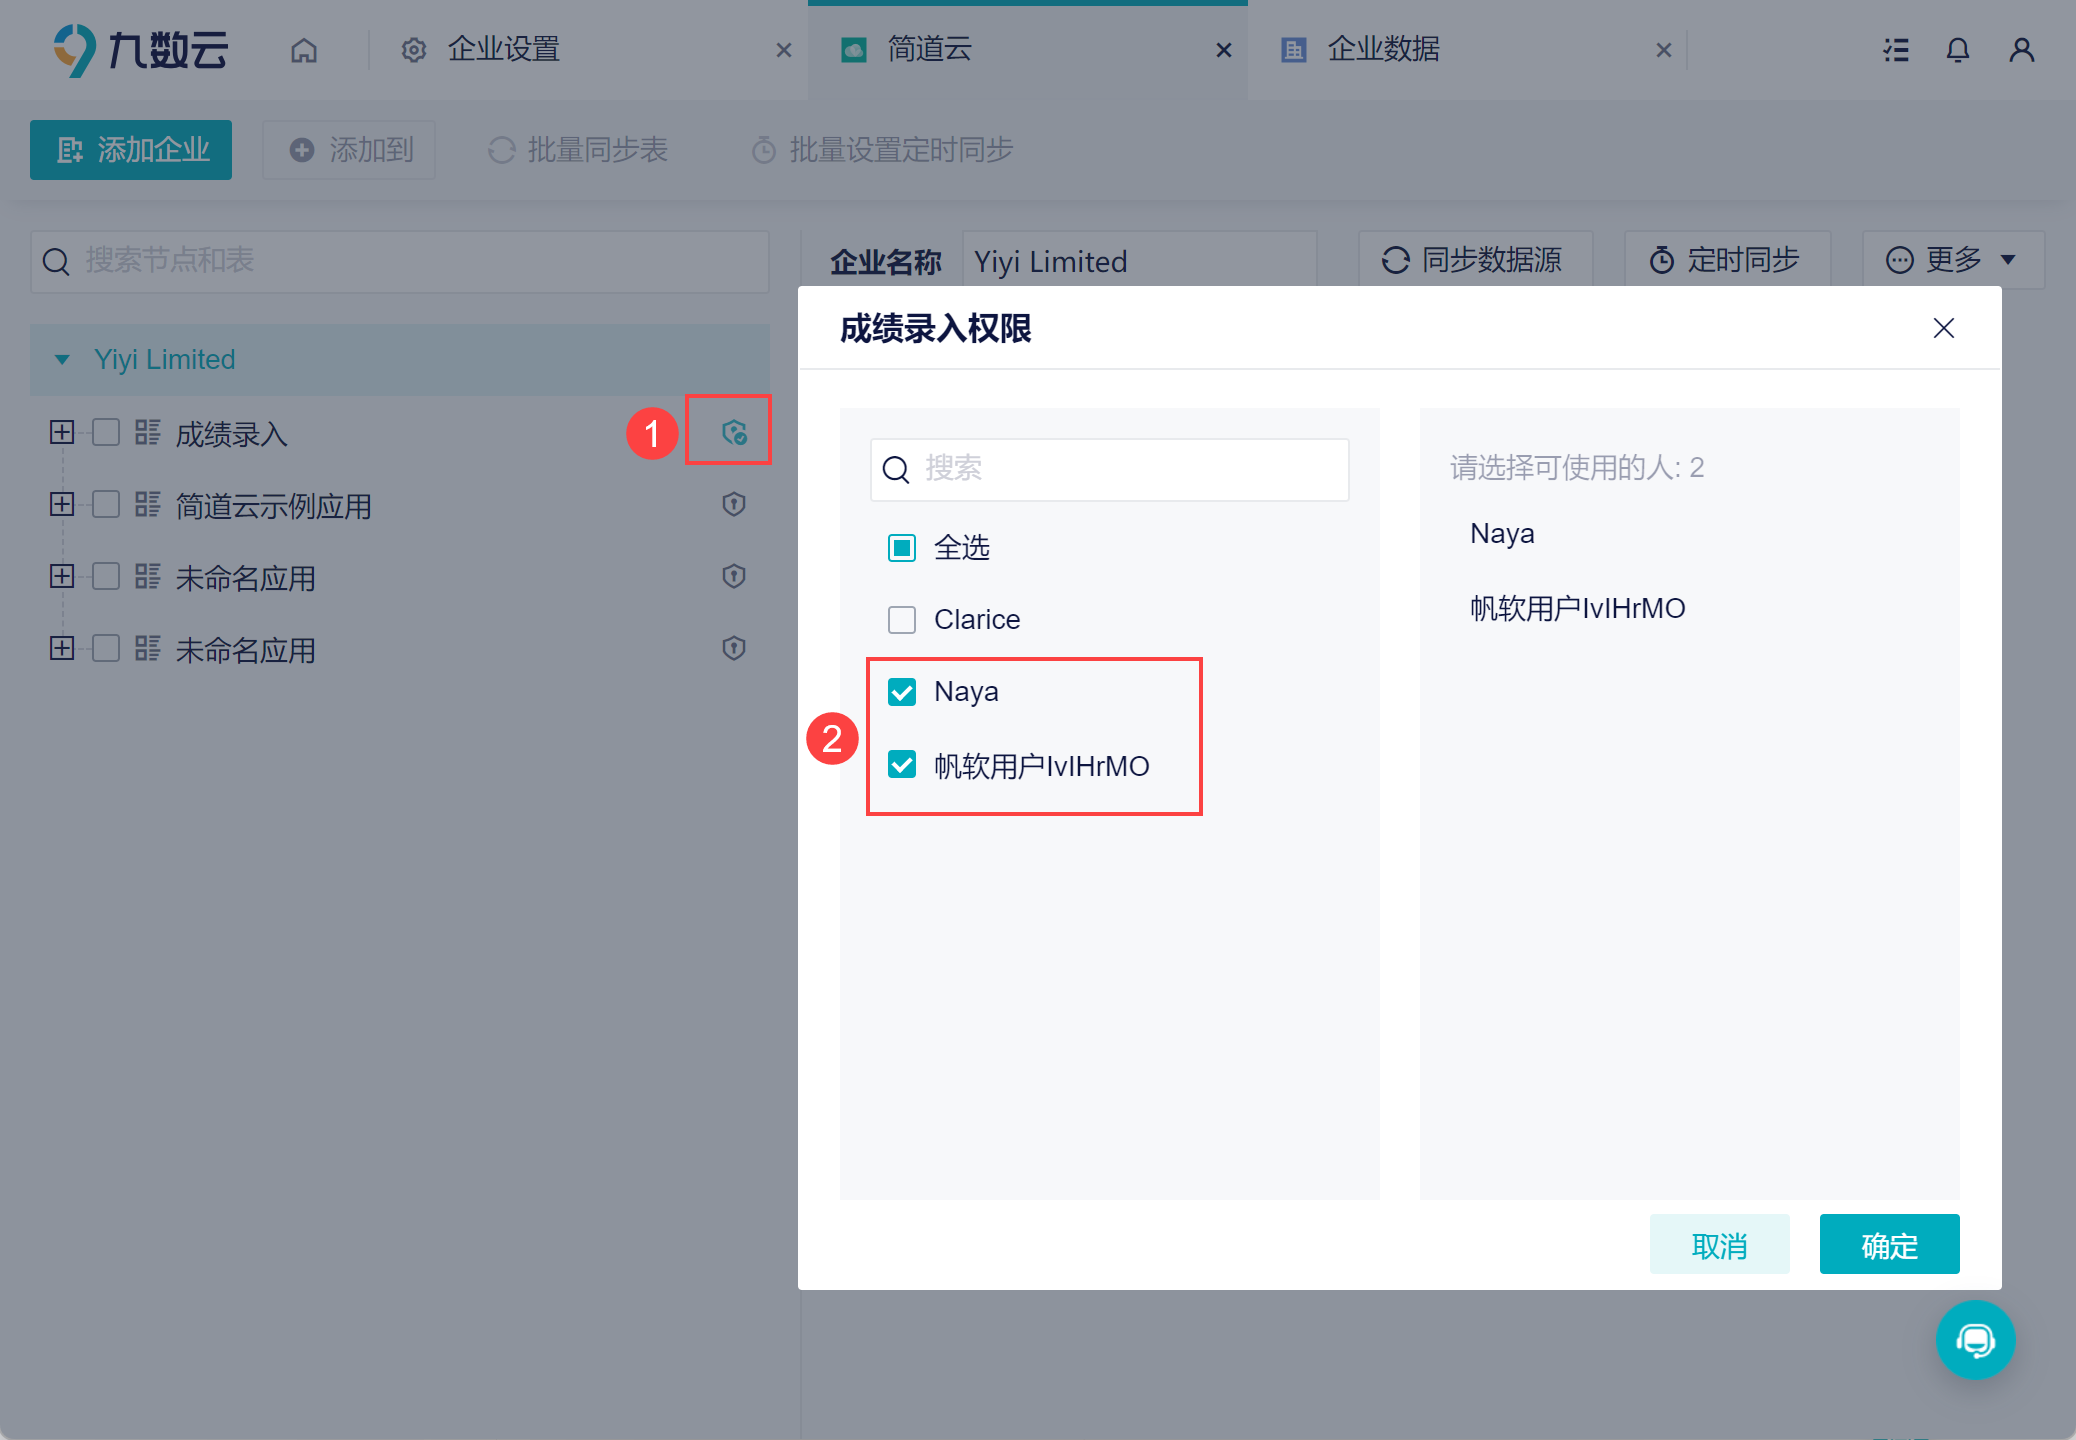
Task: Open the customer support chat bubble
Action: (1976, 1340)
